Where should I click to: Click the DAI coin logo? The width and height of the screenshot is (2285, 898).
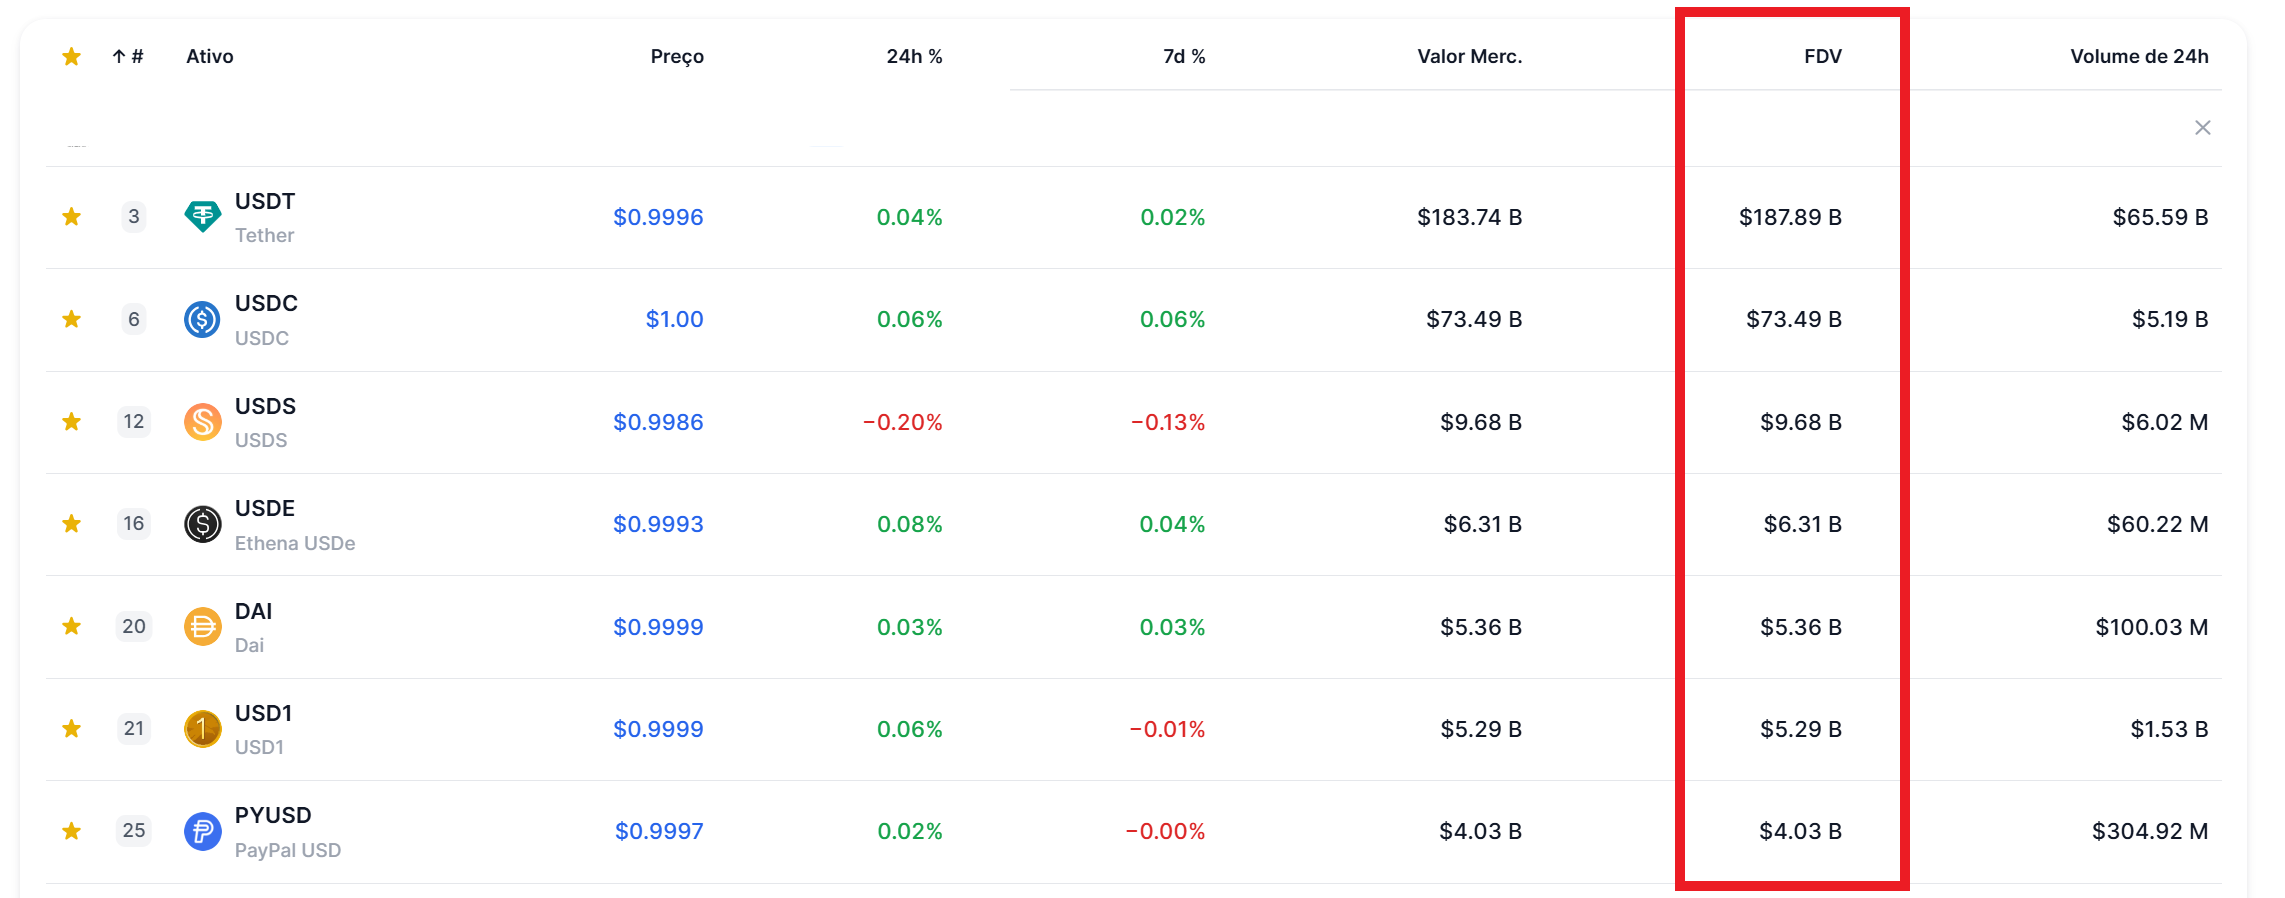[x=203, y=627]
